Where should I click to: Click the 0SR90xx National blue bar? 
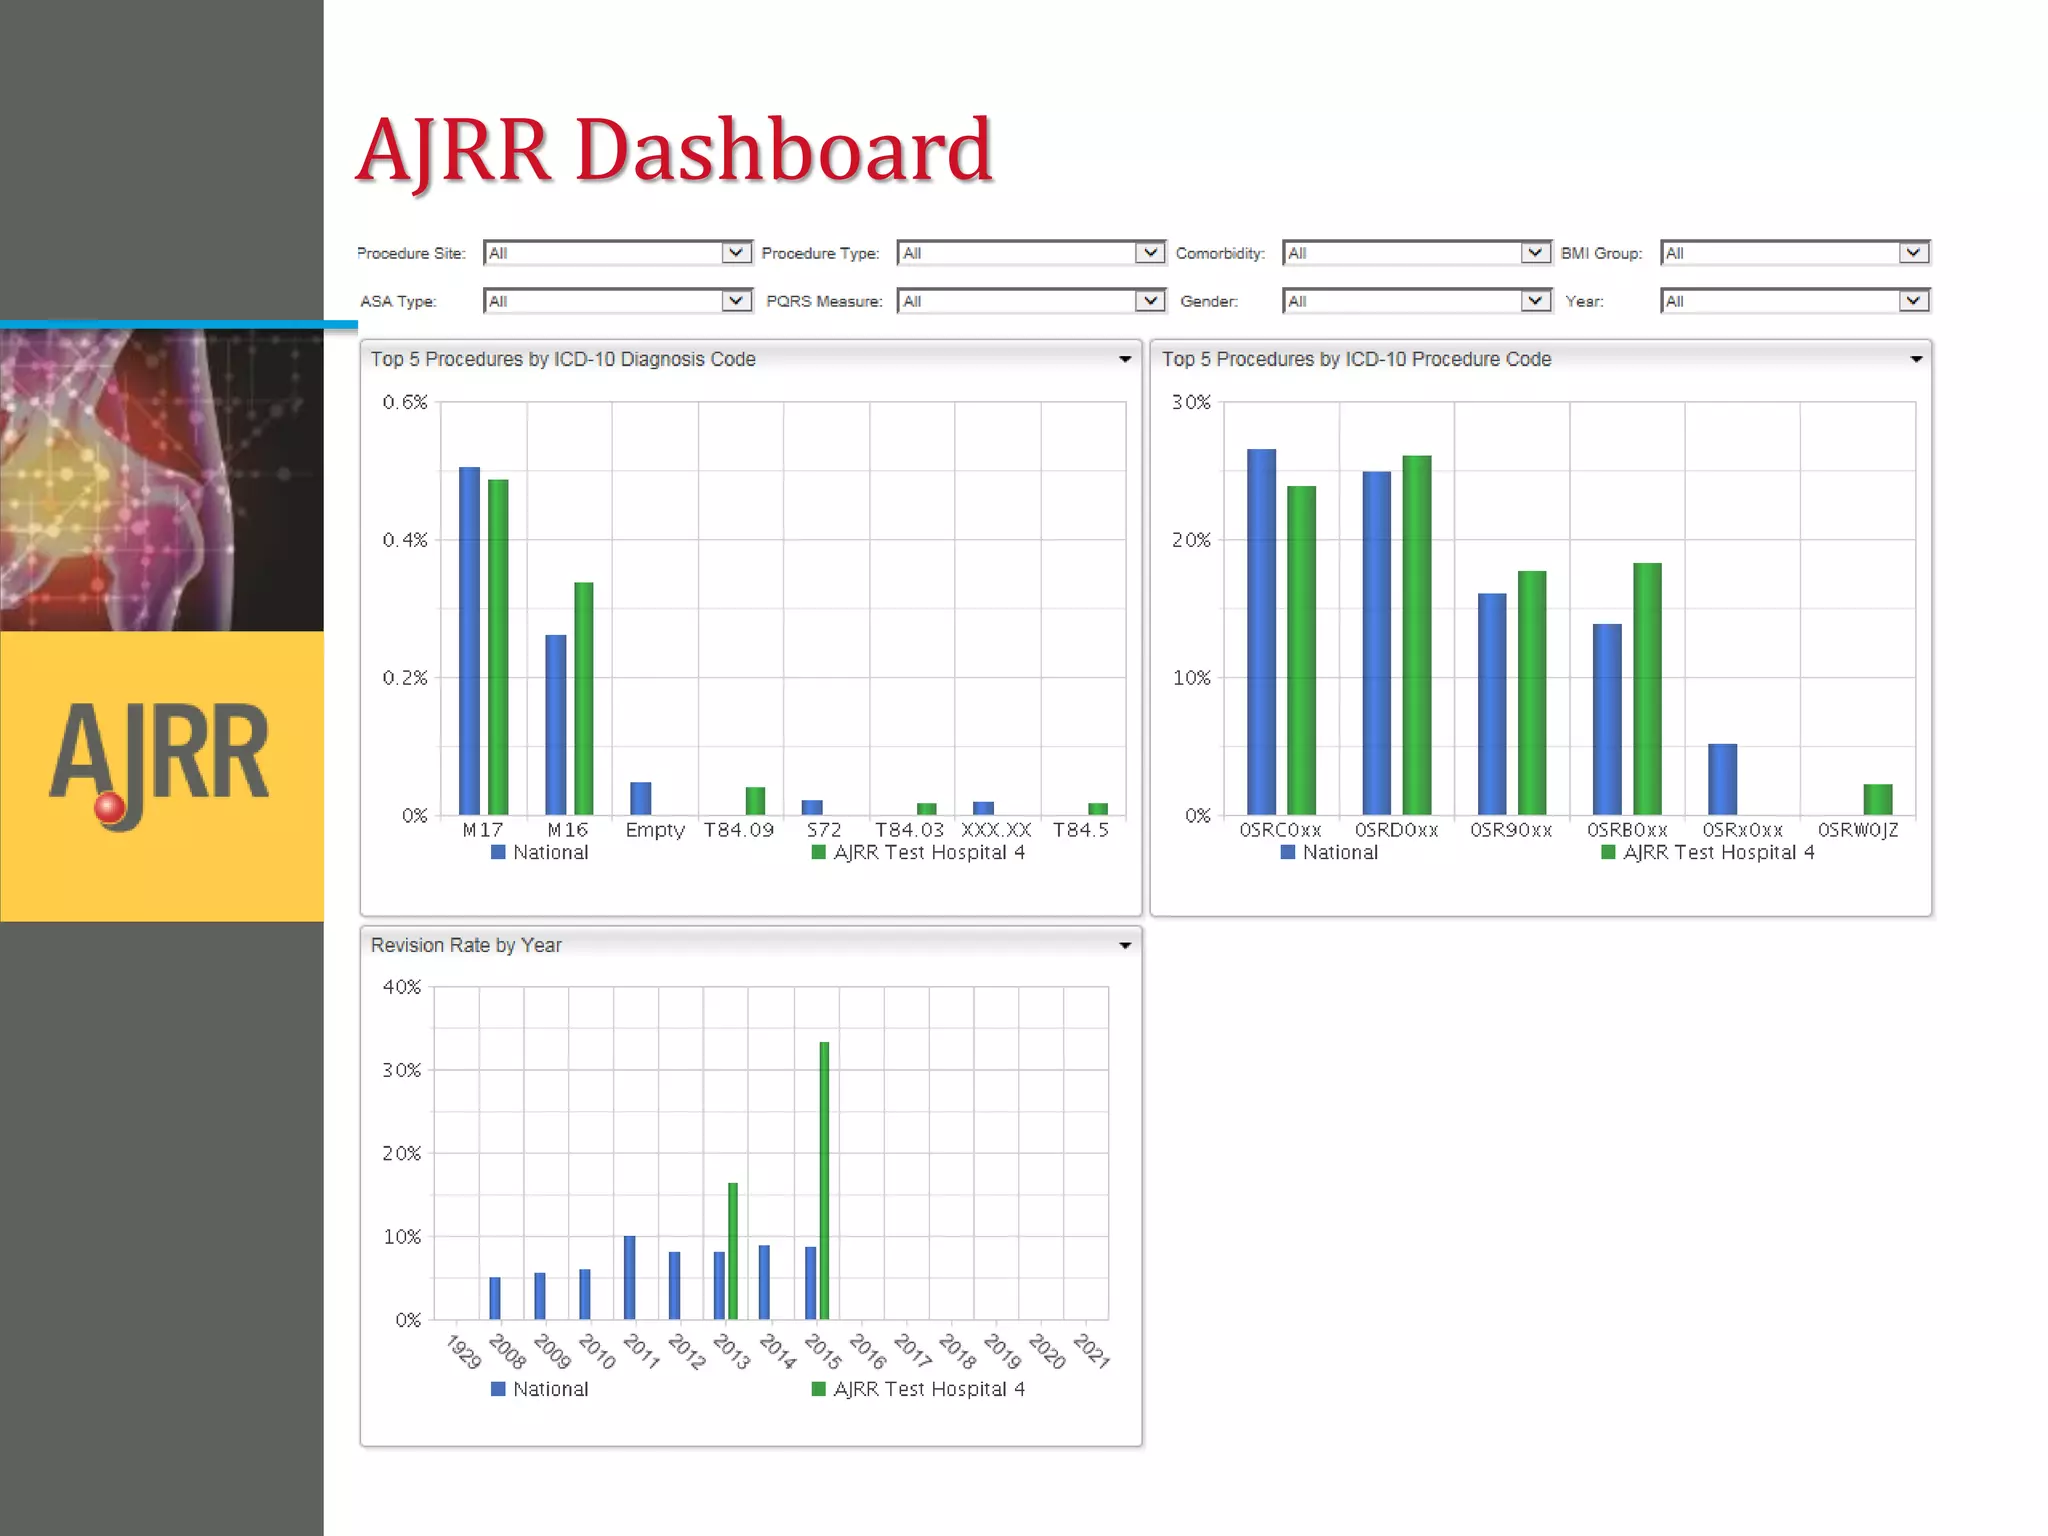[1492, 705]
